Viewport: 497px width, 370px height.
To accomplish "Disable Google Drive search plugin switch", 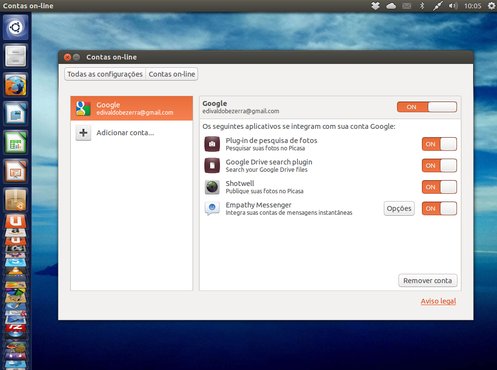I will [439, 166].
